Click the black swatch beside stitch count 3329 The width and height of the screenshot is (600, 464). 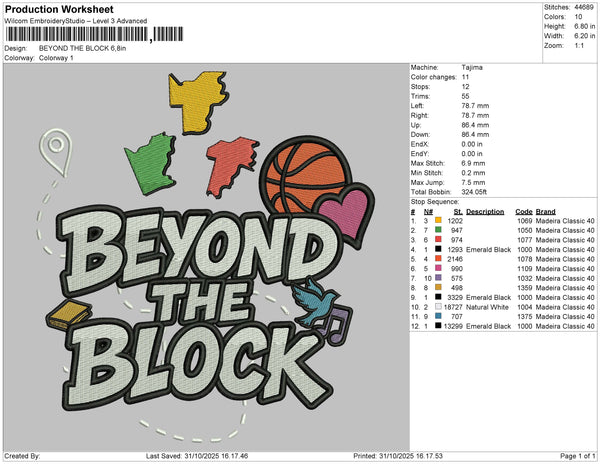pyautogui.click(x=438, y=297)
